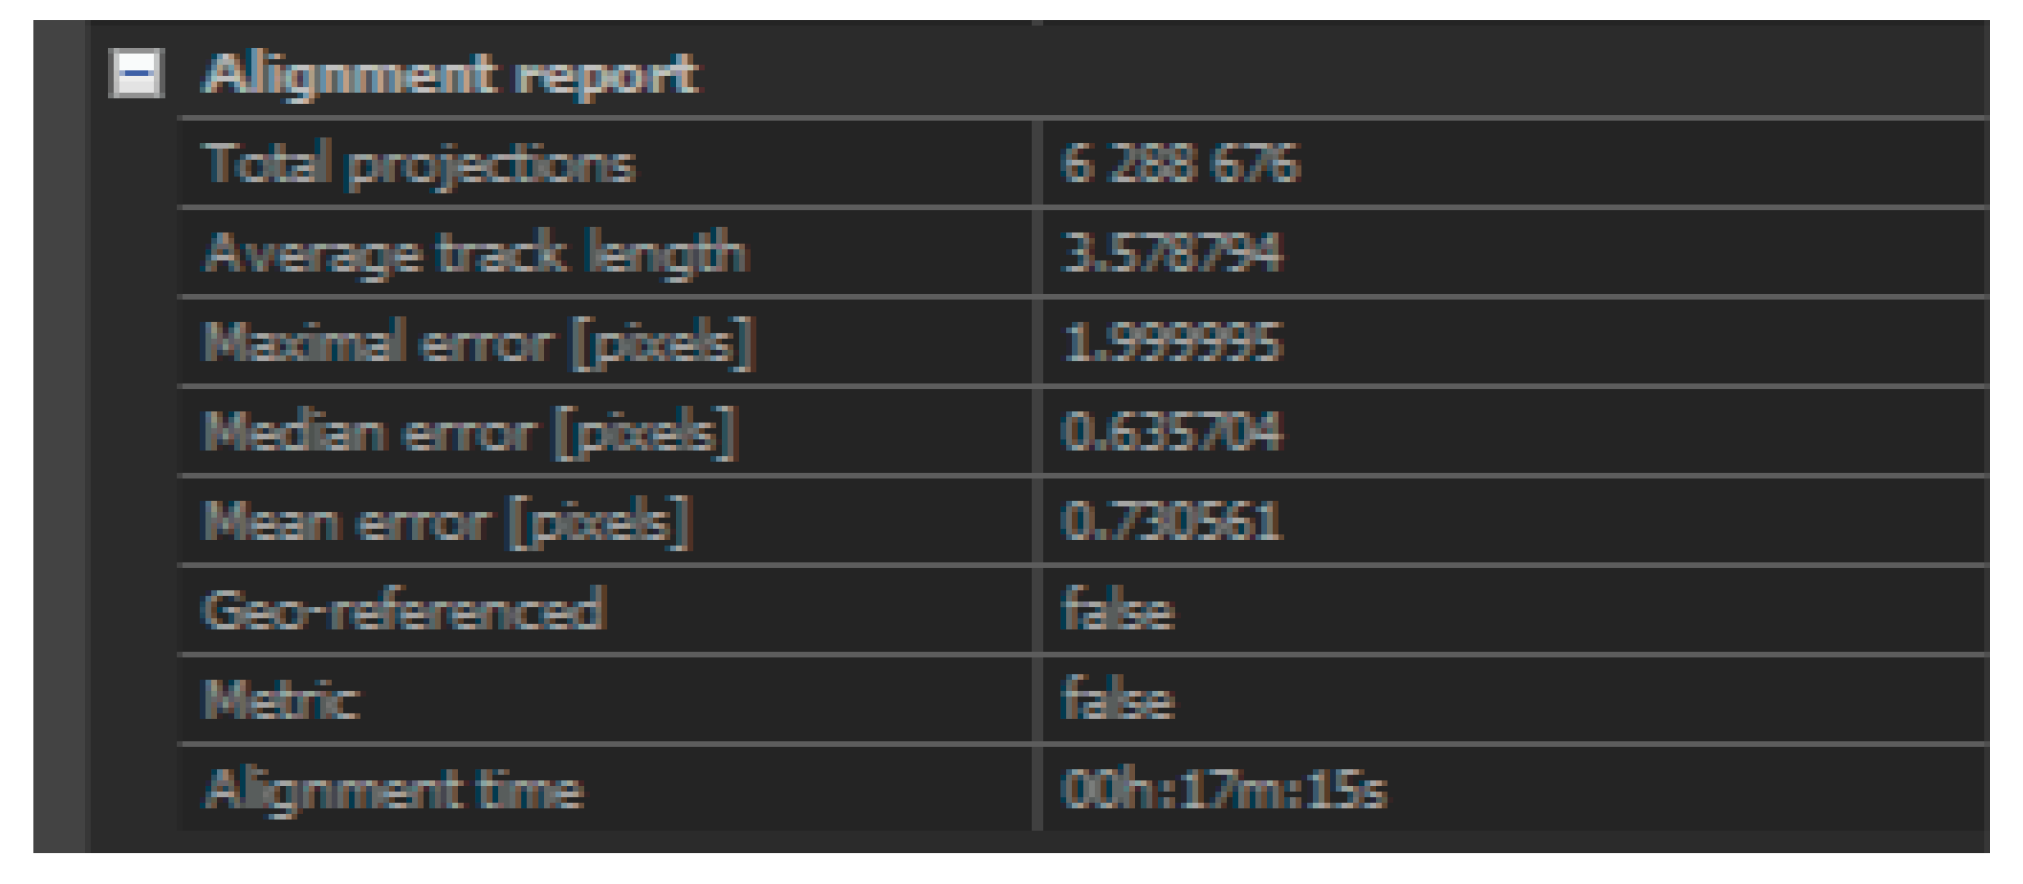Click the dark left margin strip of panel
The width and height of the screenshot is (2023, 884).
[60, 436]
